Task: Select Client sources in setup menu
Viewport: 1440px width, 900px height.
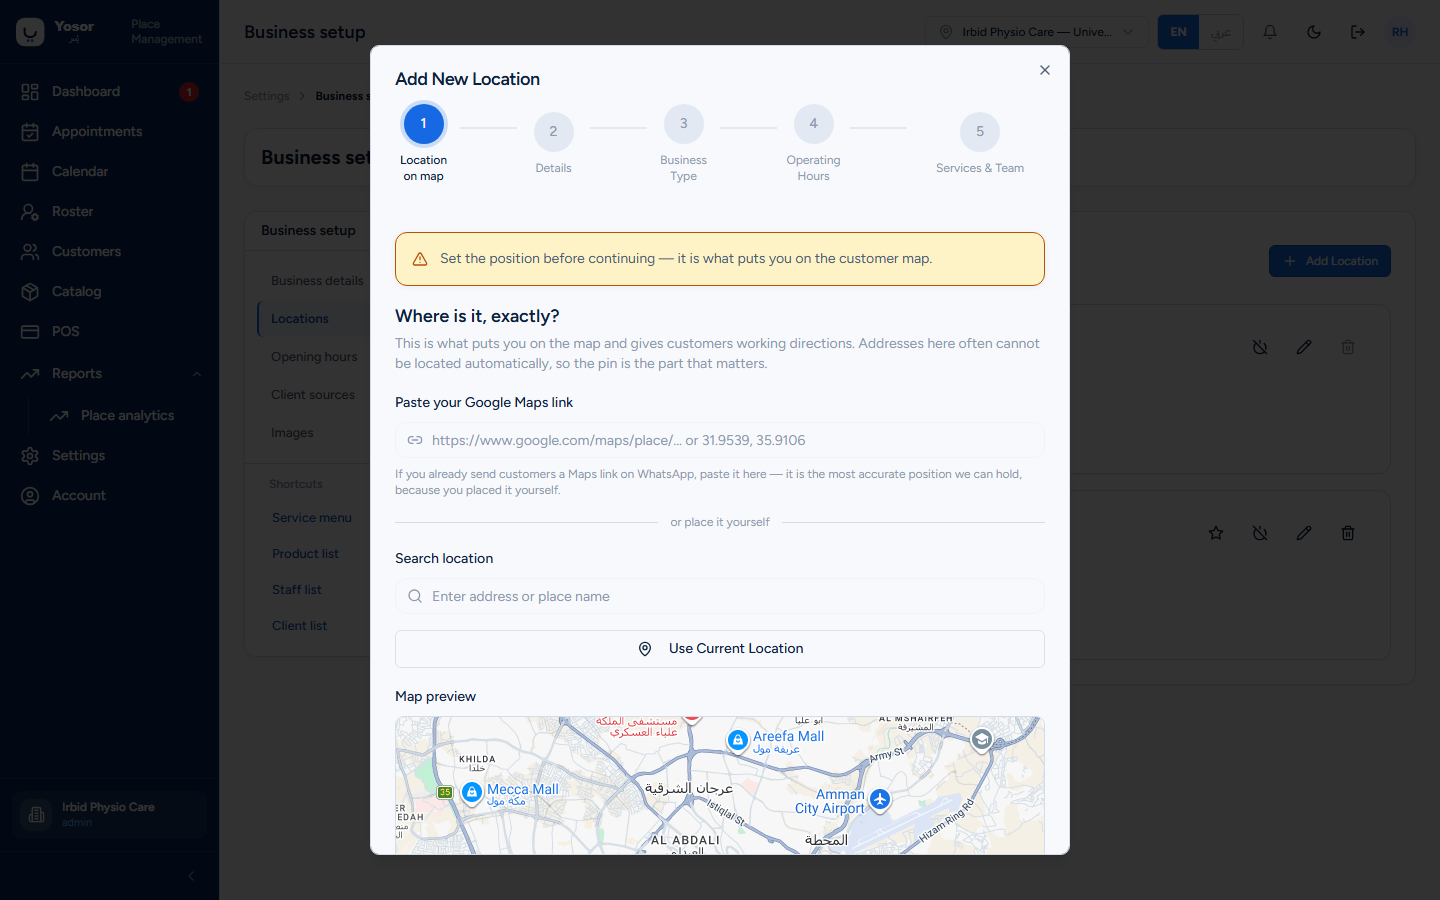Action: tap(313, 395)
